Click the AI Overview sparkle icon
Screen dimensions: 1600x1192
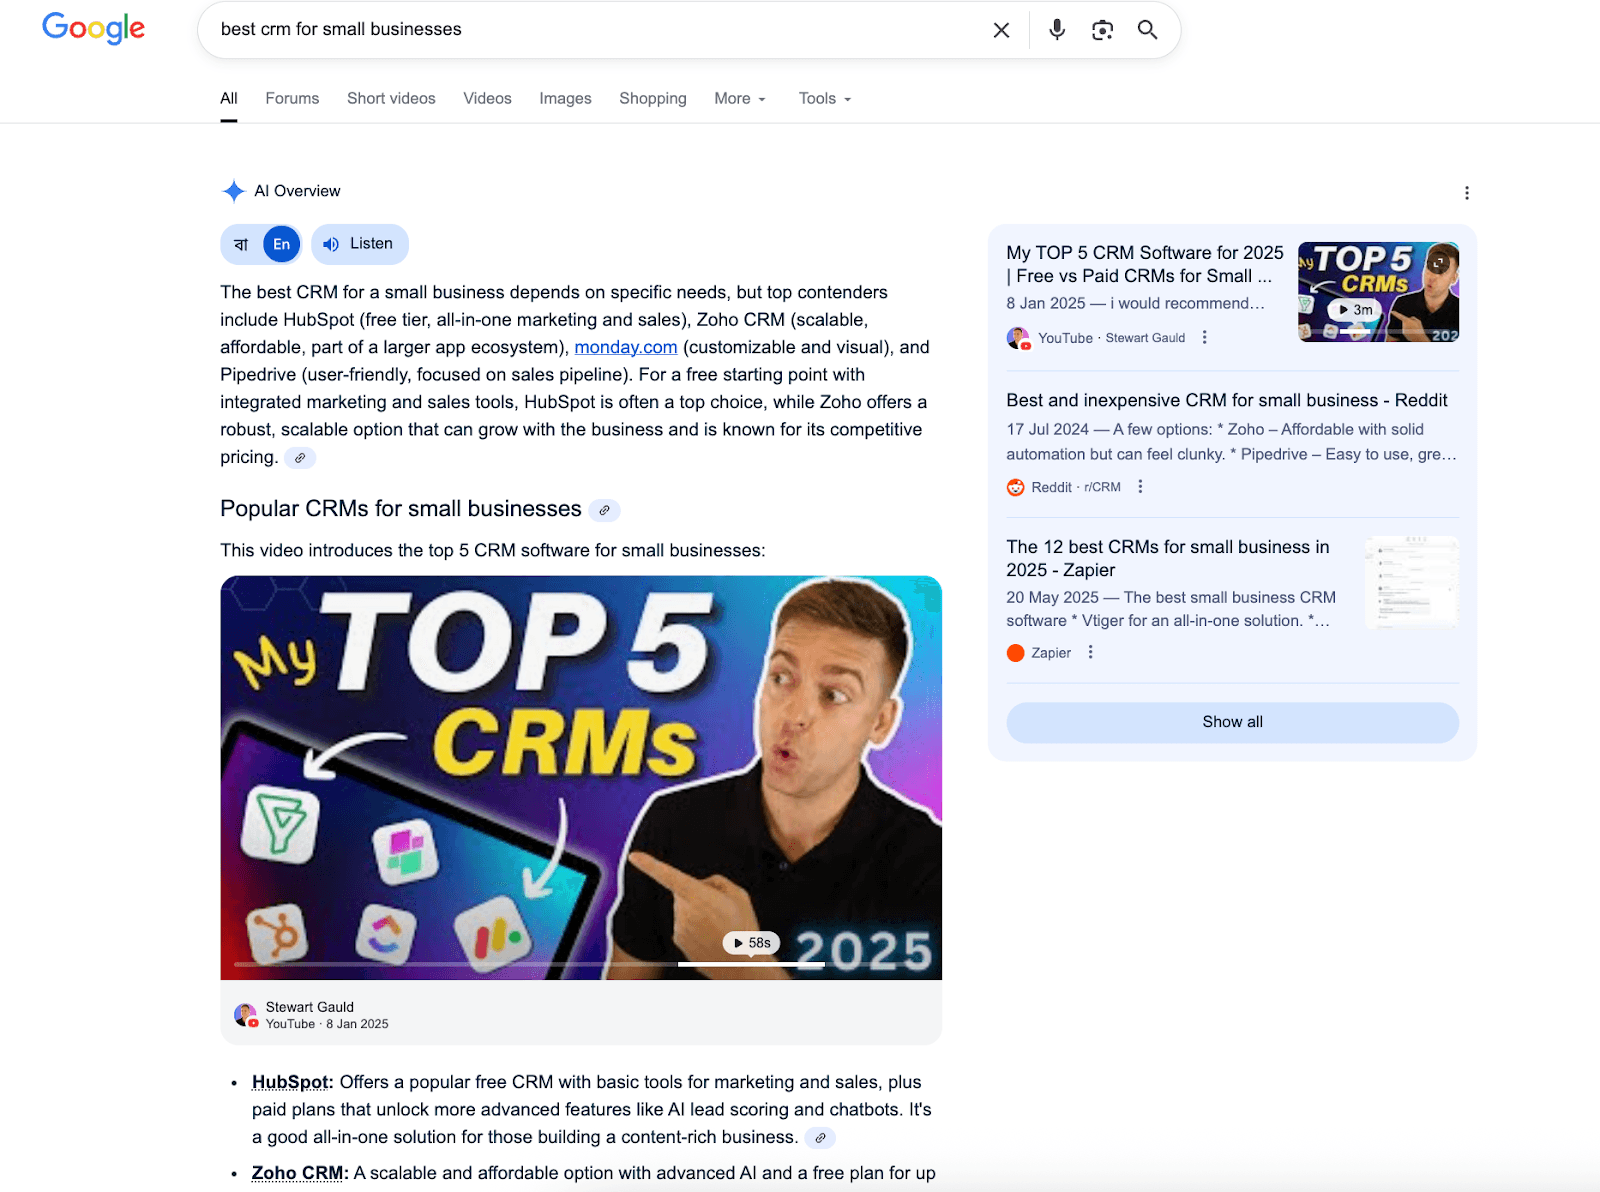pos(233,191)
